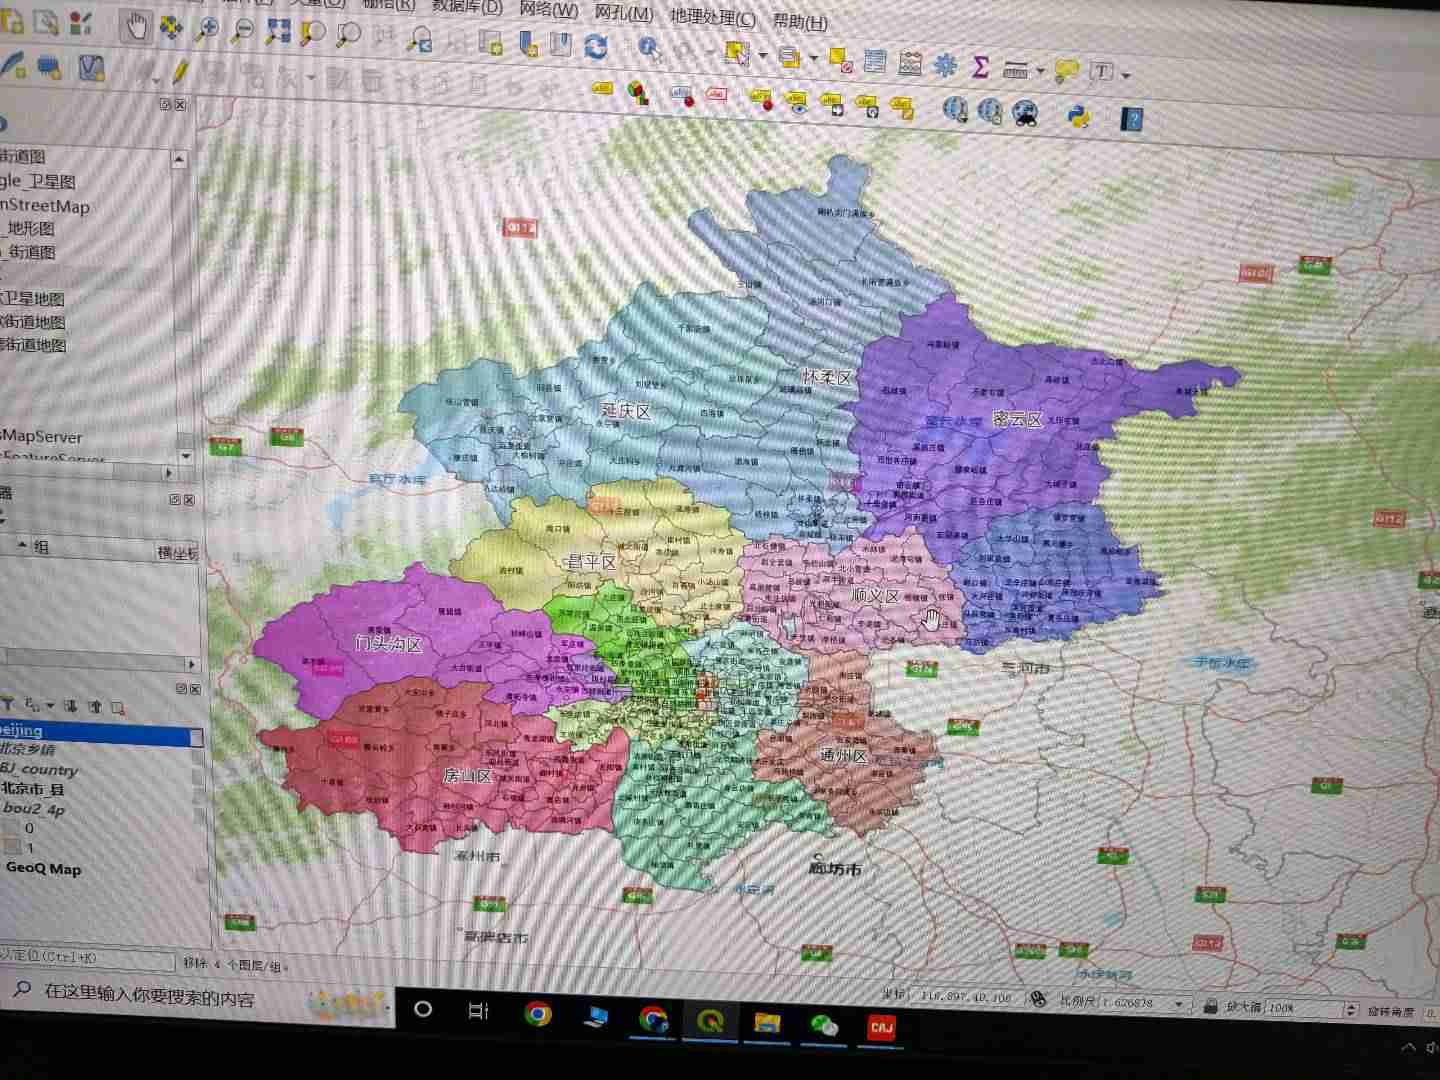Click the legend swatch for class 1
Viewport: 1440px width, 1080px height.
11,847
